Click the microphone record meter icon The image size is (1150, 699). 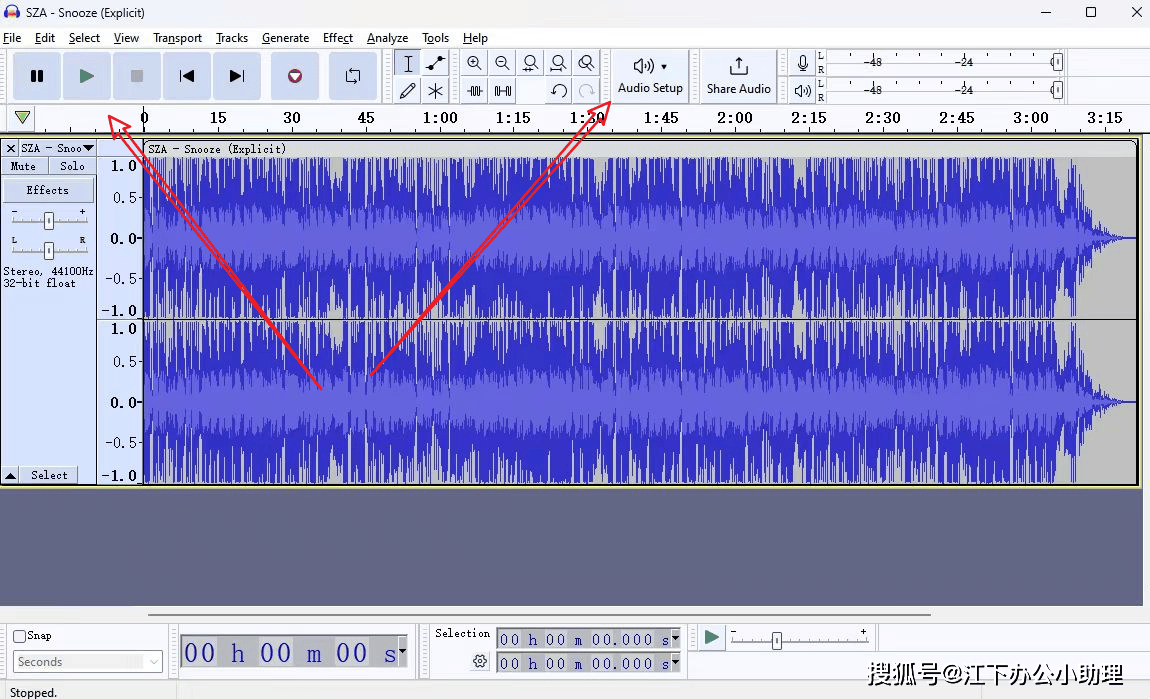[x=803, y=63]
